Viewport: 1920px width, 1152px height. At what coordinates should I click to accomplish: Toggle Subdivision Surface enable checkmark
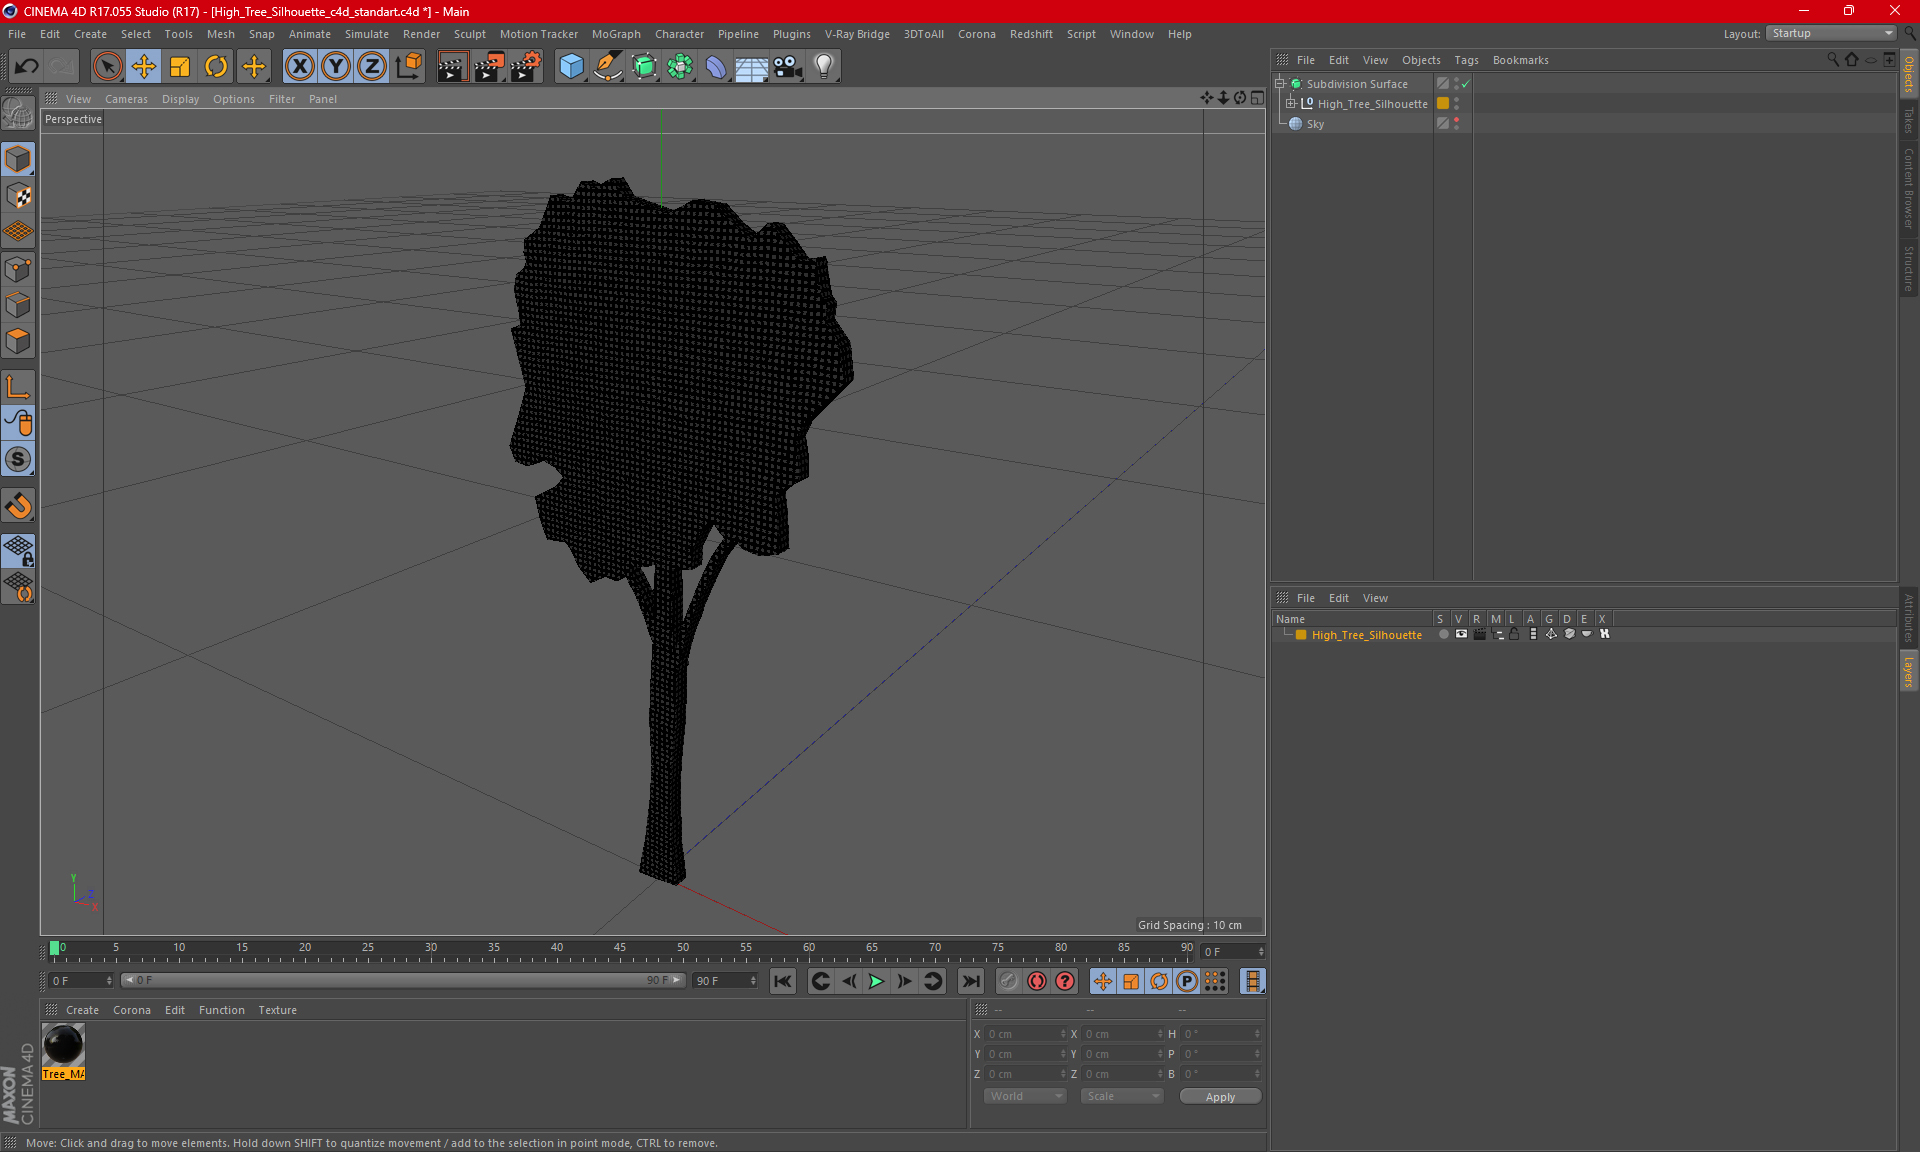(1466, 84)
